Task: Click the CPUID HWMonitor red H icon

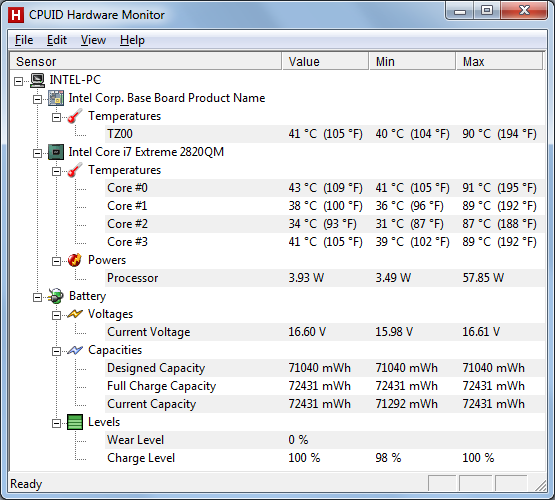Action: pyautogui.click(x=16, y=15)
